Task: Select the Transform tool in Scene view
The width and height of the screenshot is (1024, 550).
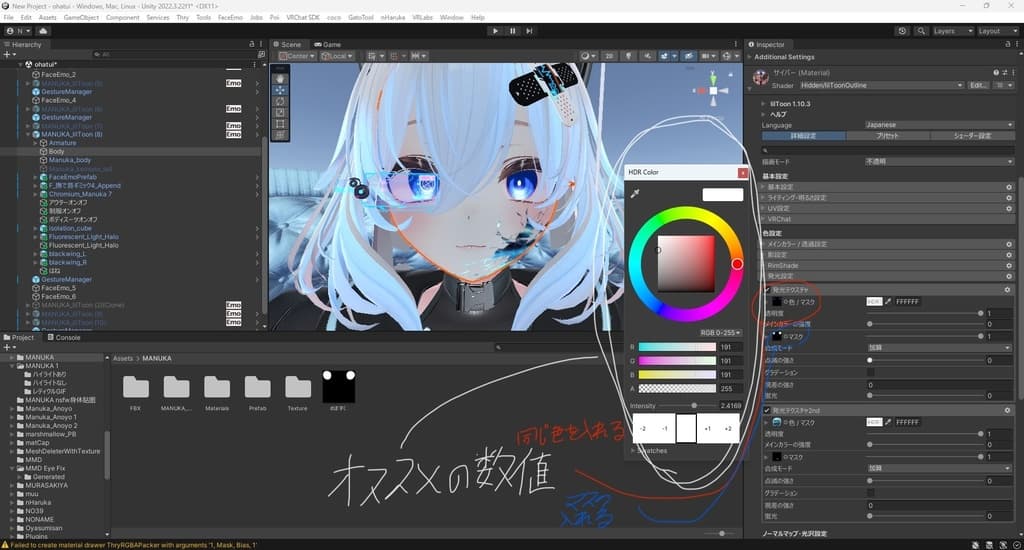Action: click(280, 134)
